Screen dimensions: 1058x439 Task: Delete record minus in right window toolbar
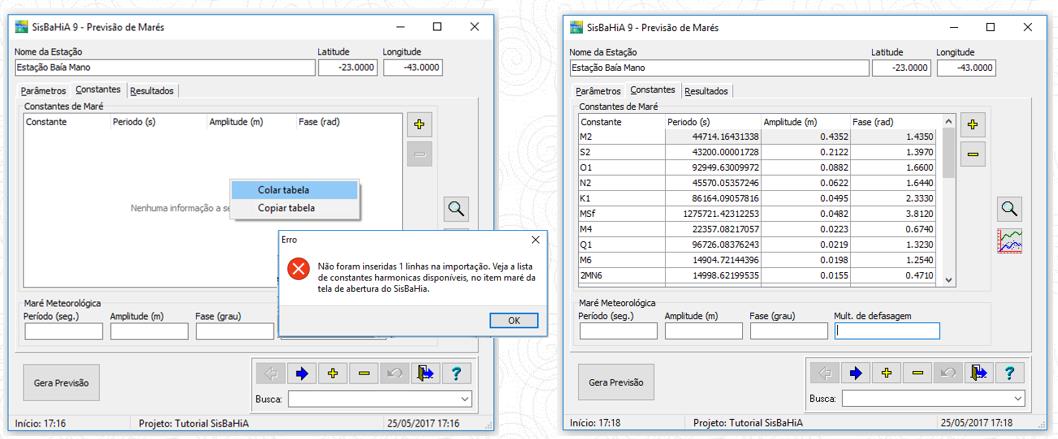pyautogui.click(x=918, y=373)
